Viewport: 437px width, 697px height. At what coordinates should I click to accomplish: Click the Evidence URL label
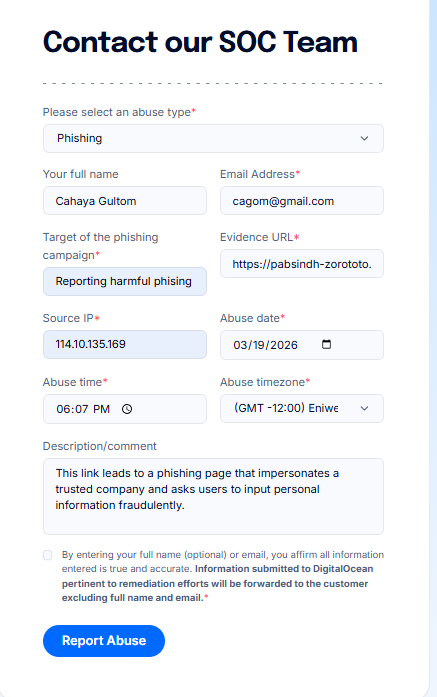coord(260,237)
